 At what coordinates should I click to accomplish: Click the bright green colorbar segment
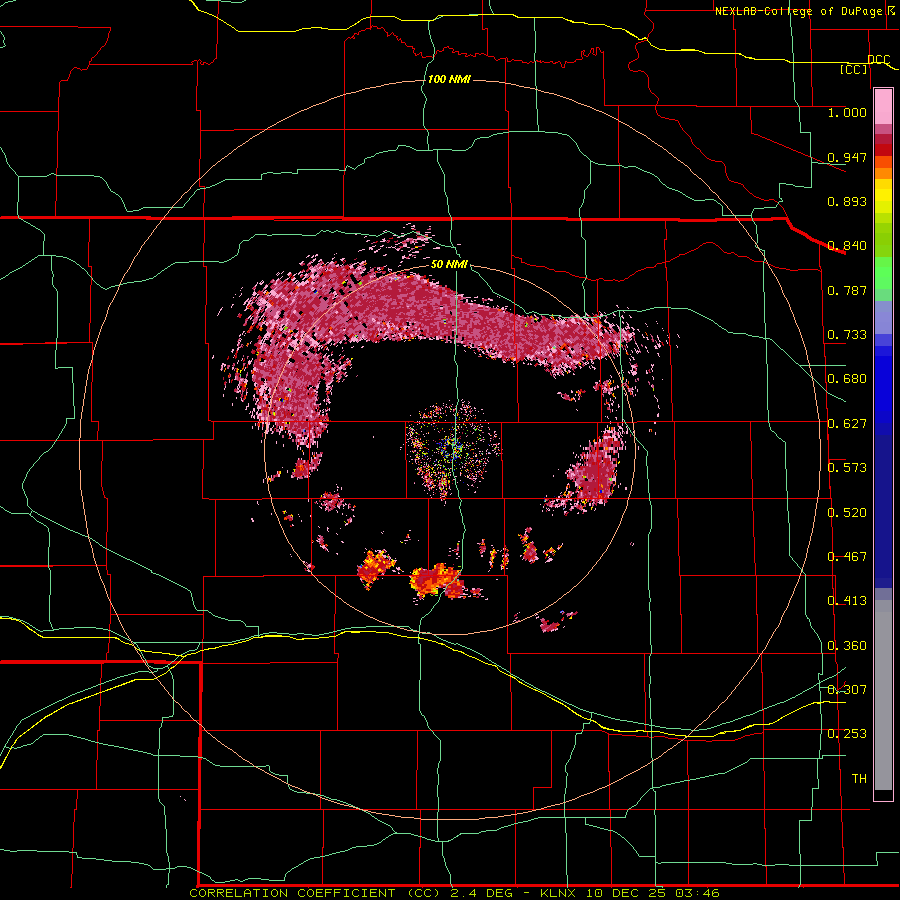pos(883,273)
